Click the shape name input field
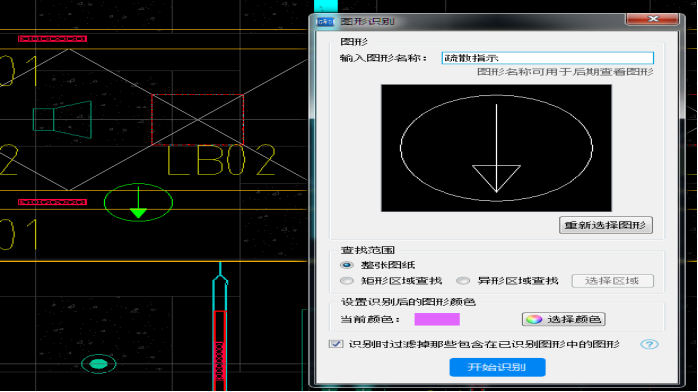698x392 pixels. click(x=548, y=58)
